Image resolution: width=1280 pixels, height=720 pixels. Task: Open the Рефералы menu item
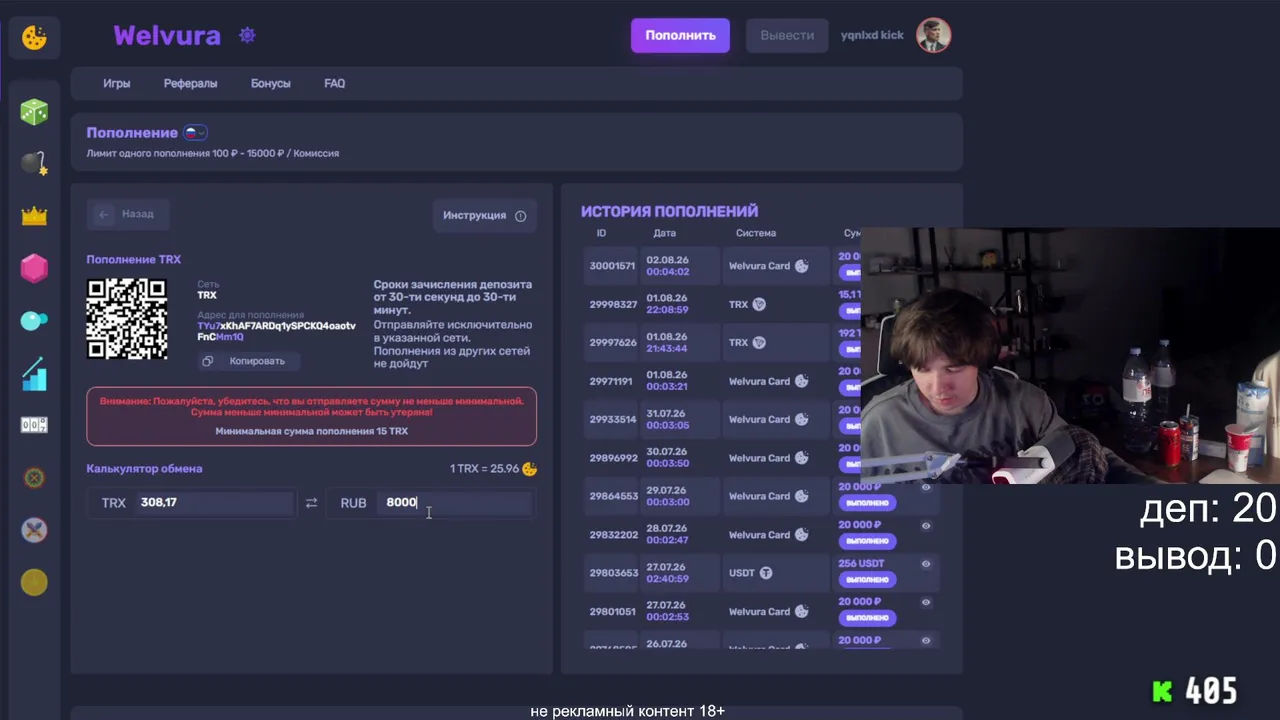pos(190,83)
